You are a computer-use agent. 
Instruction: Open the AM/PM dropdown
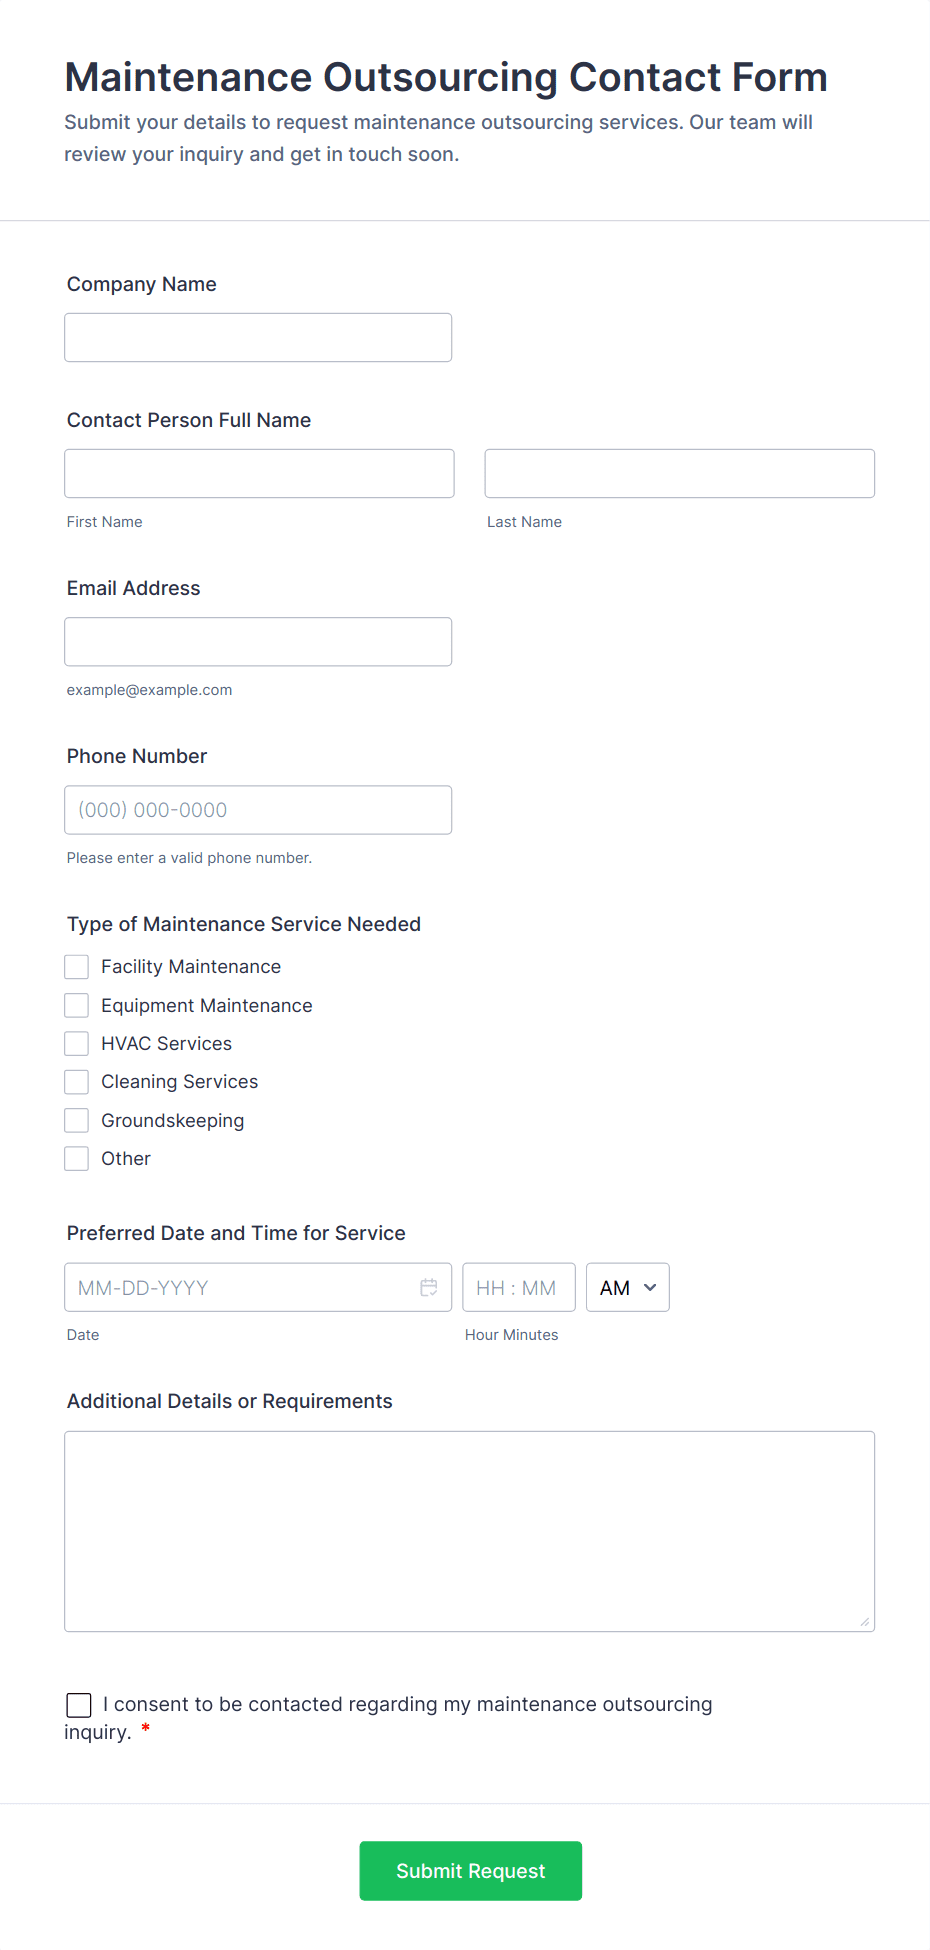coord(627,1288)
